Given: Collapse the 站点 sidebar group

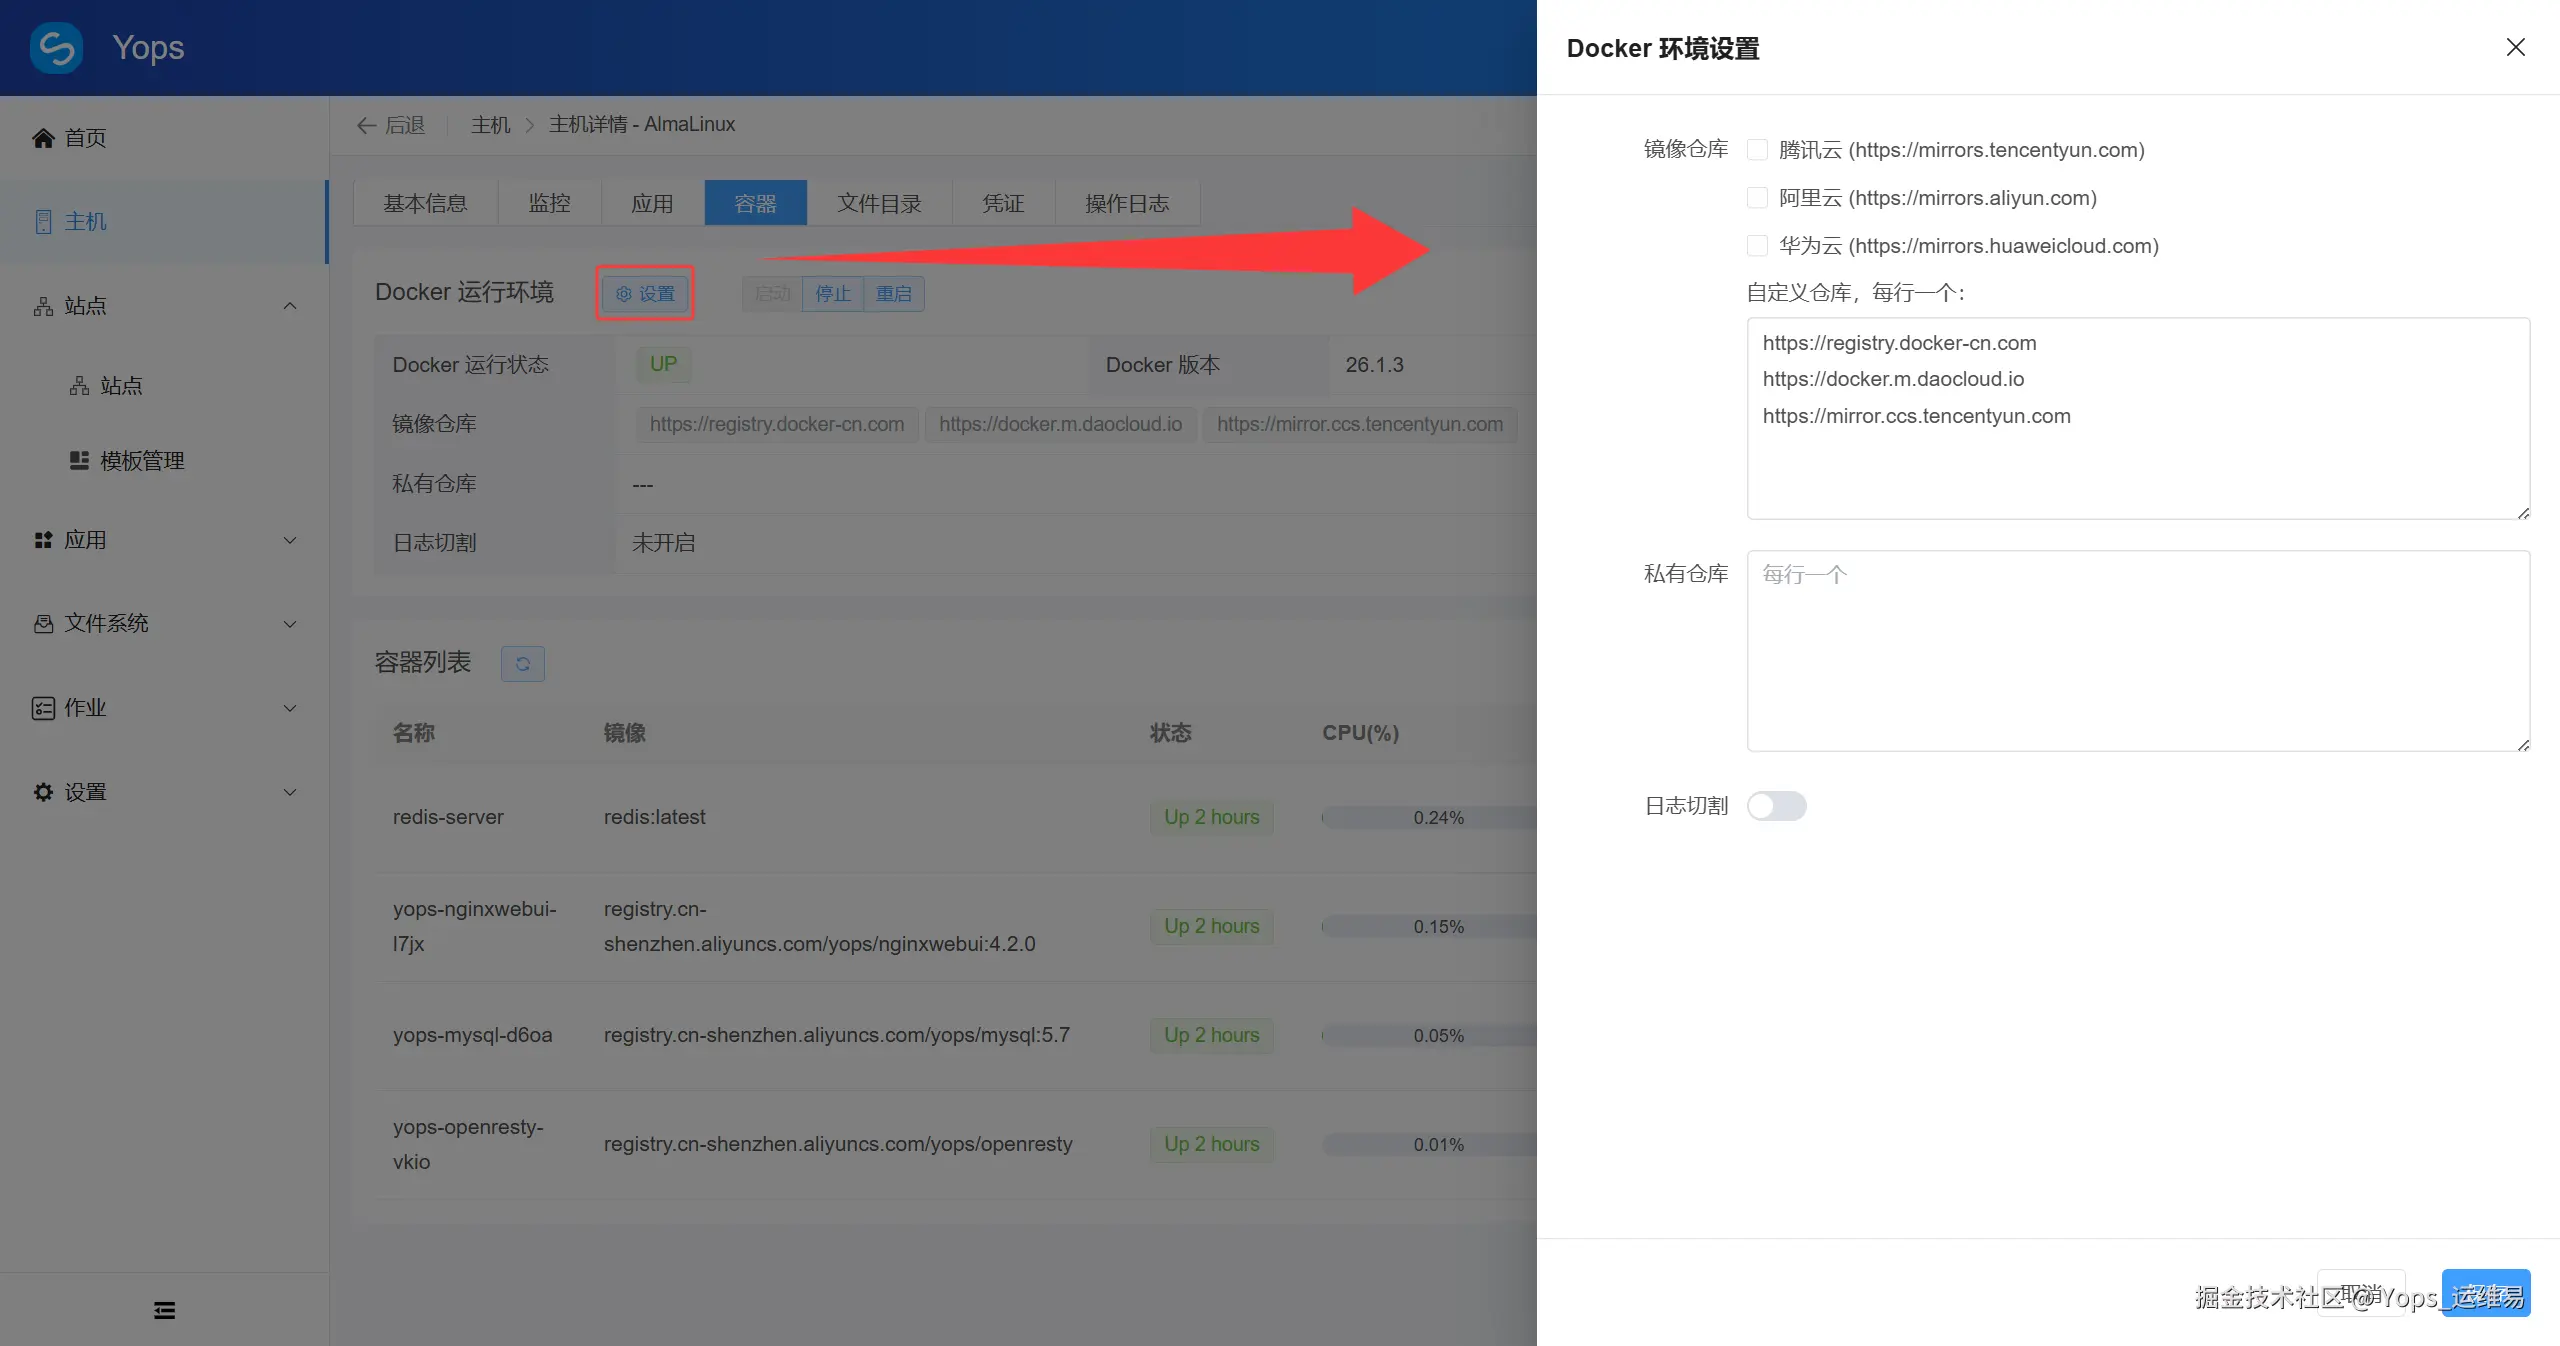Looking at the screenshot, I should coord(289,306).
